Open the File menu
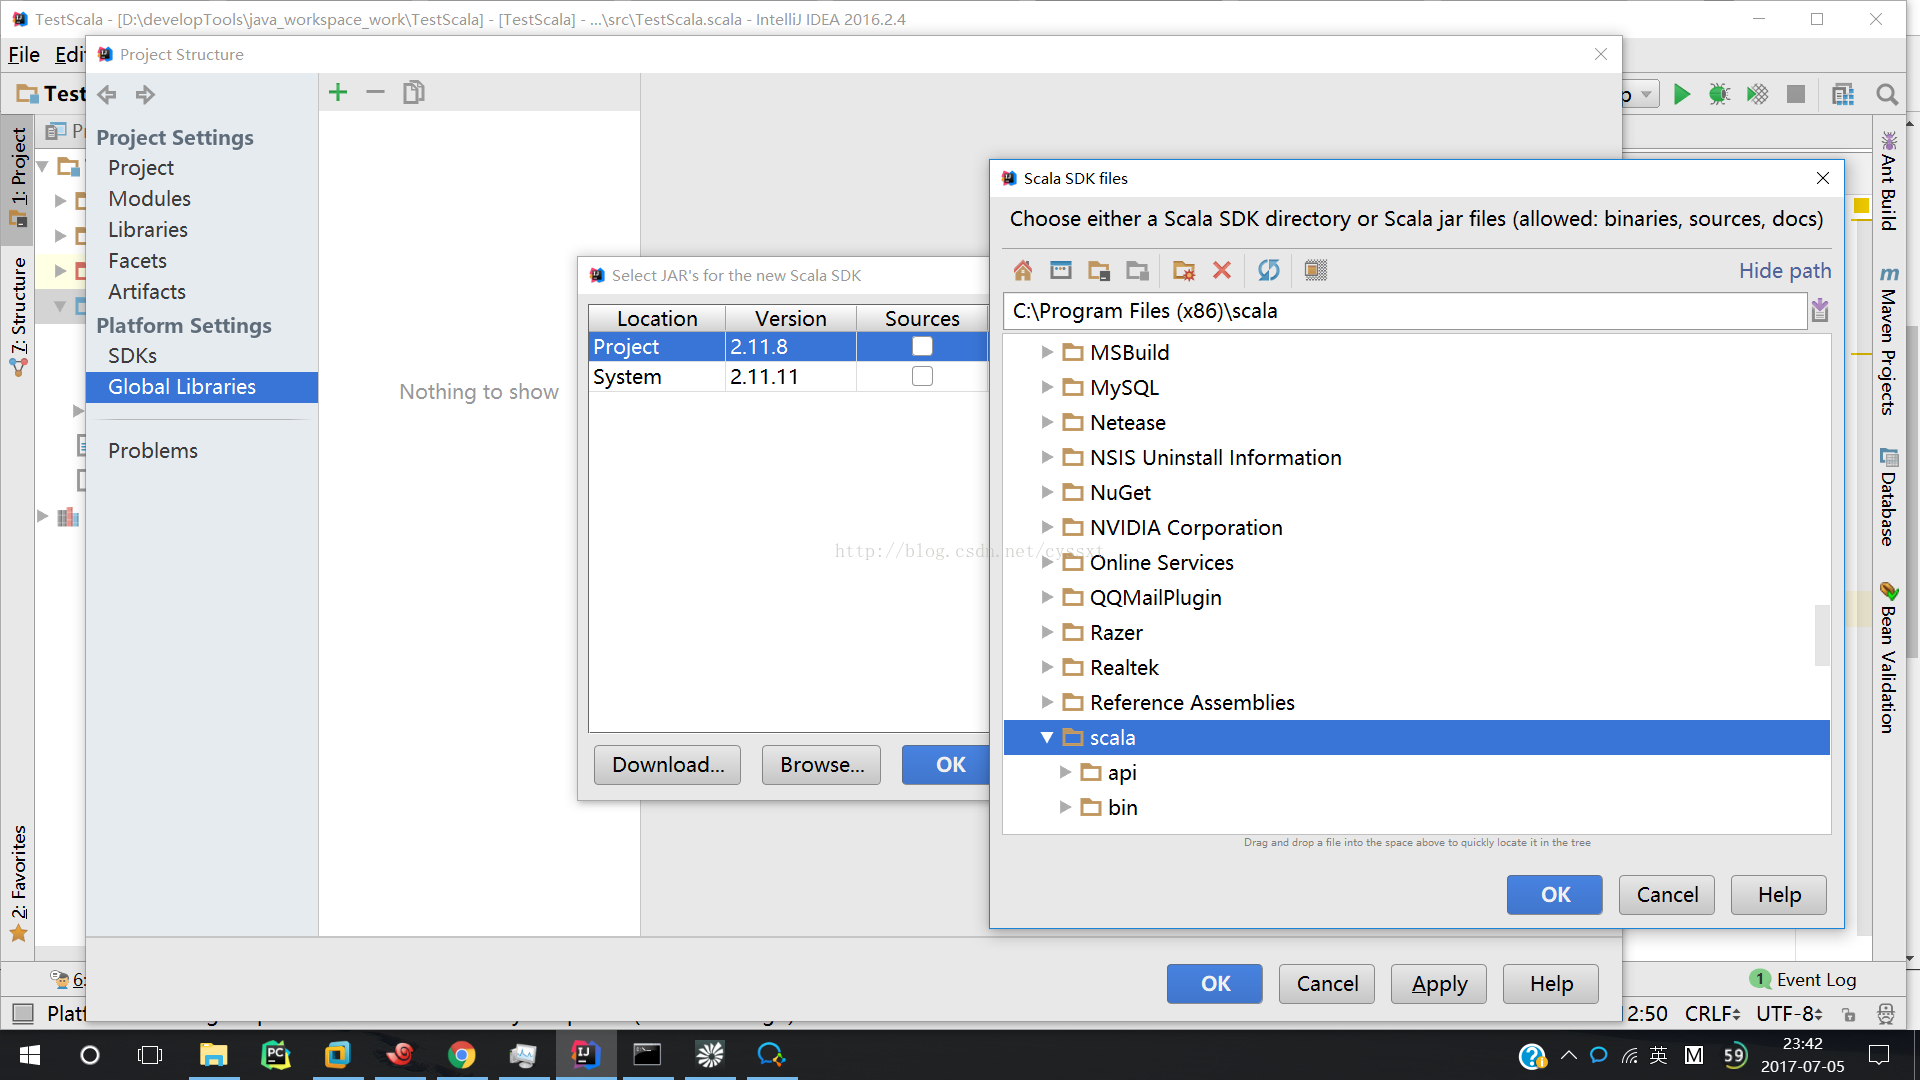This screenshot has width=1920, height=1080. 24,55
